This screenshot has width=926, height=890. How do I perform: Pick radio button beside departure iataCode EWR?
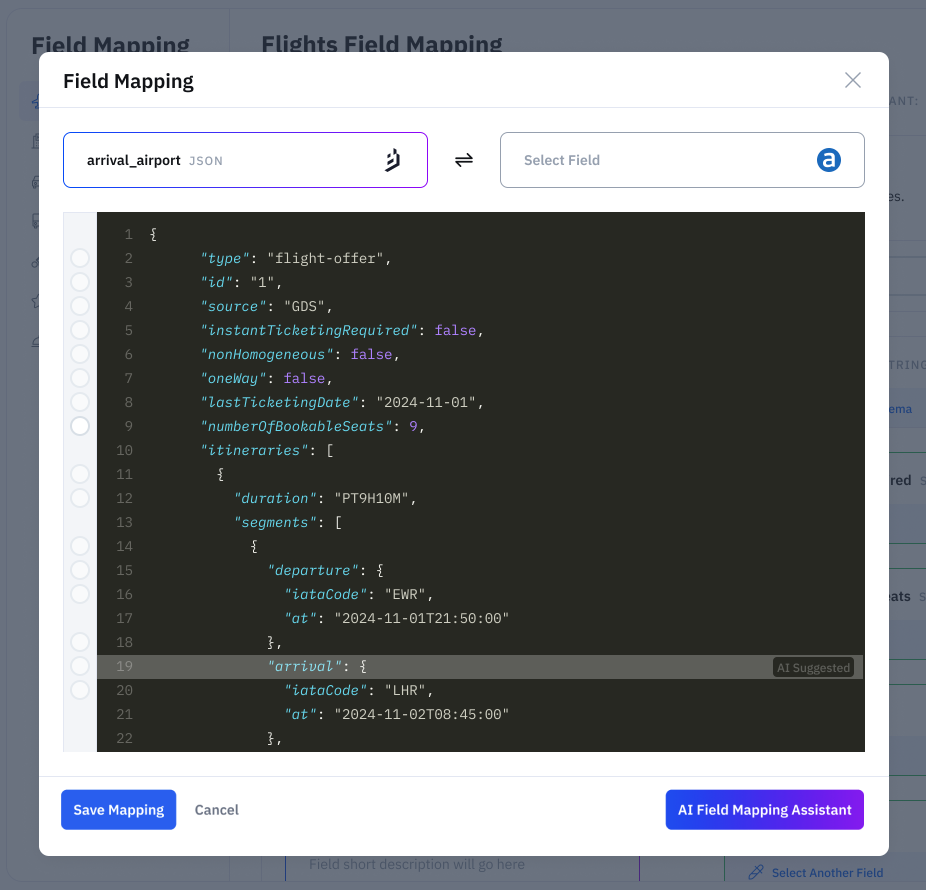pos(80,594)
